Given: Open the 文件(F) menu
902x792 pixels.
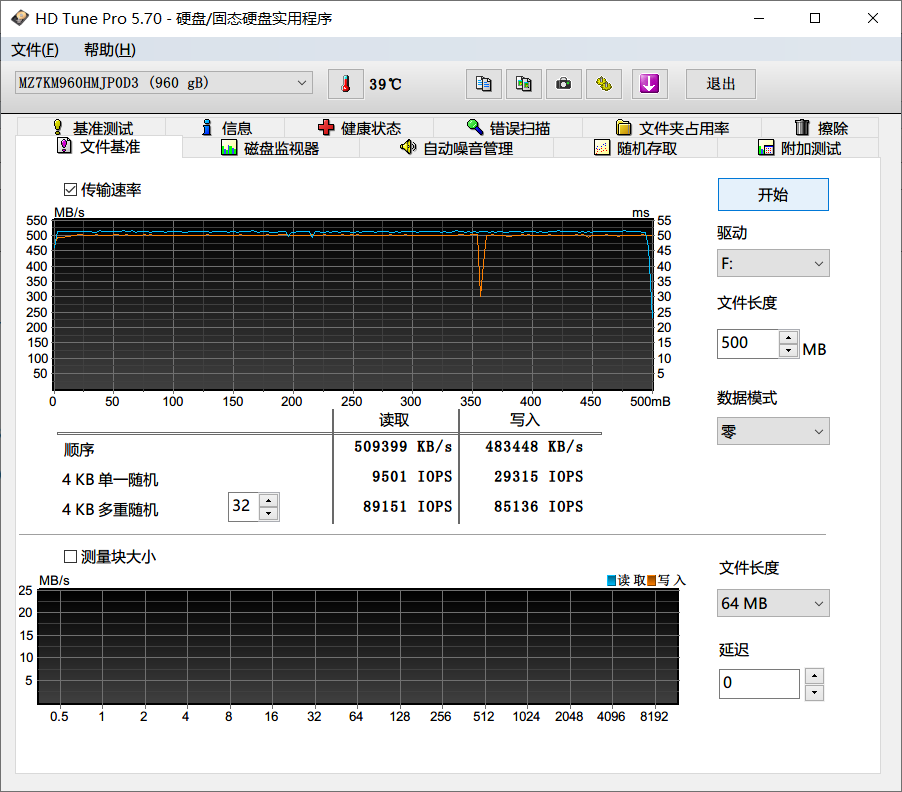Looking at the screenshot, I should (x=35, y=50).
